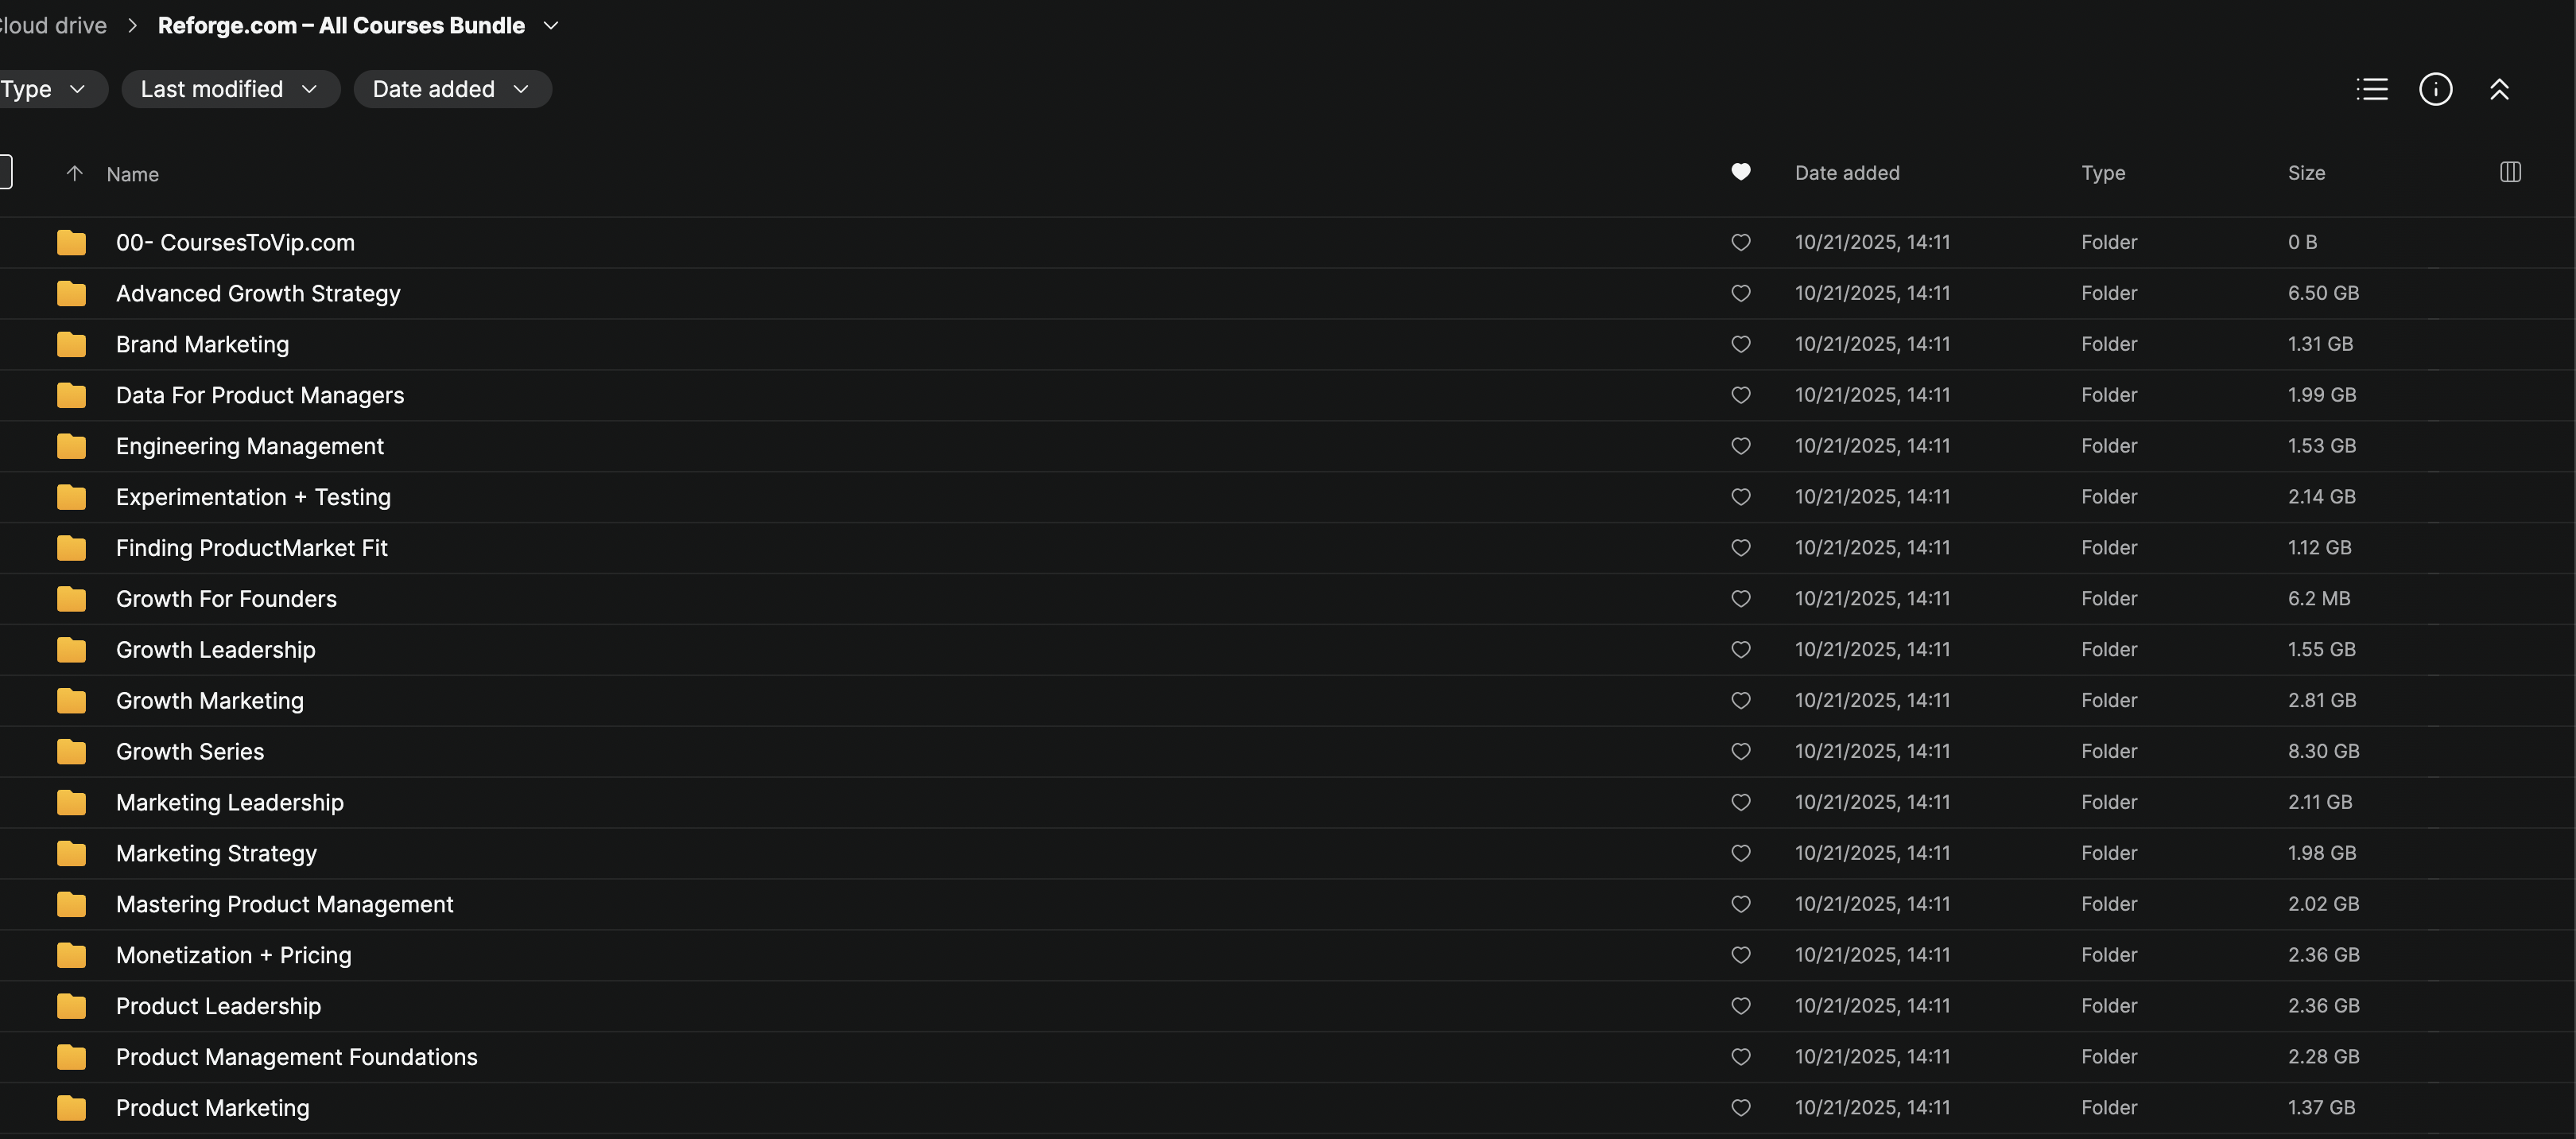The image size is (2576, 1139).
Task: Toggle favorite heart for Monetization + Pricing
Action: [x=1741, y=955]
